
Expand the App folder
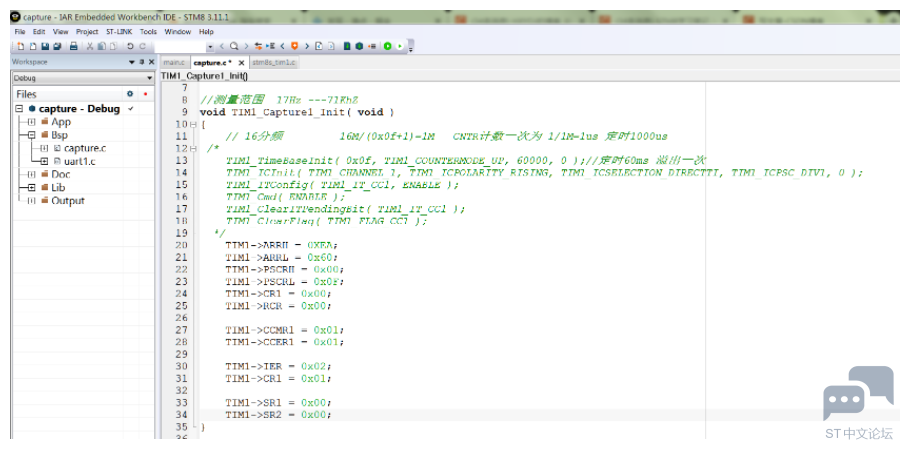pos(32,122)
